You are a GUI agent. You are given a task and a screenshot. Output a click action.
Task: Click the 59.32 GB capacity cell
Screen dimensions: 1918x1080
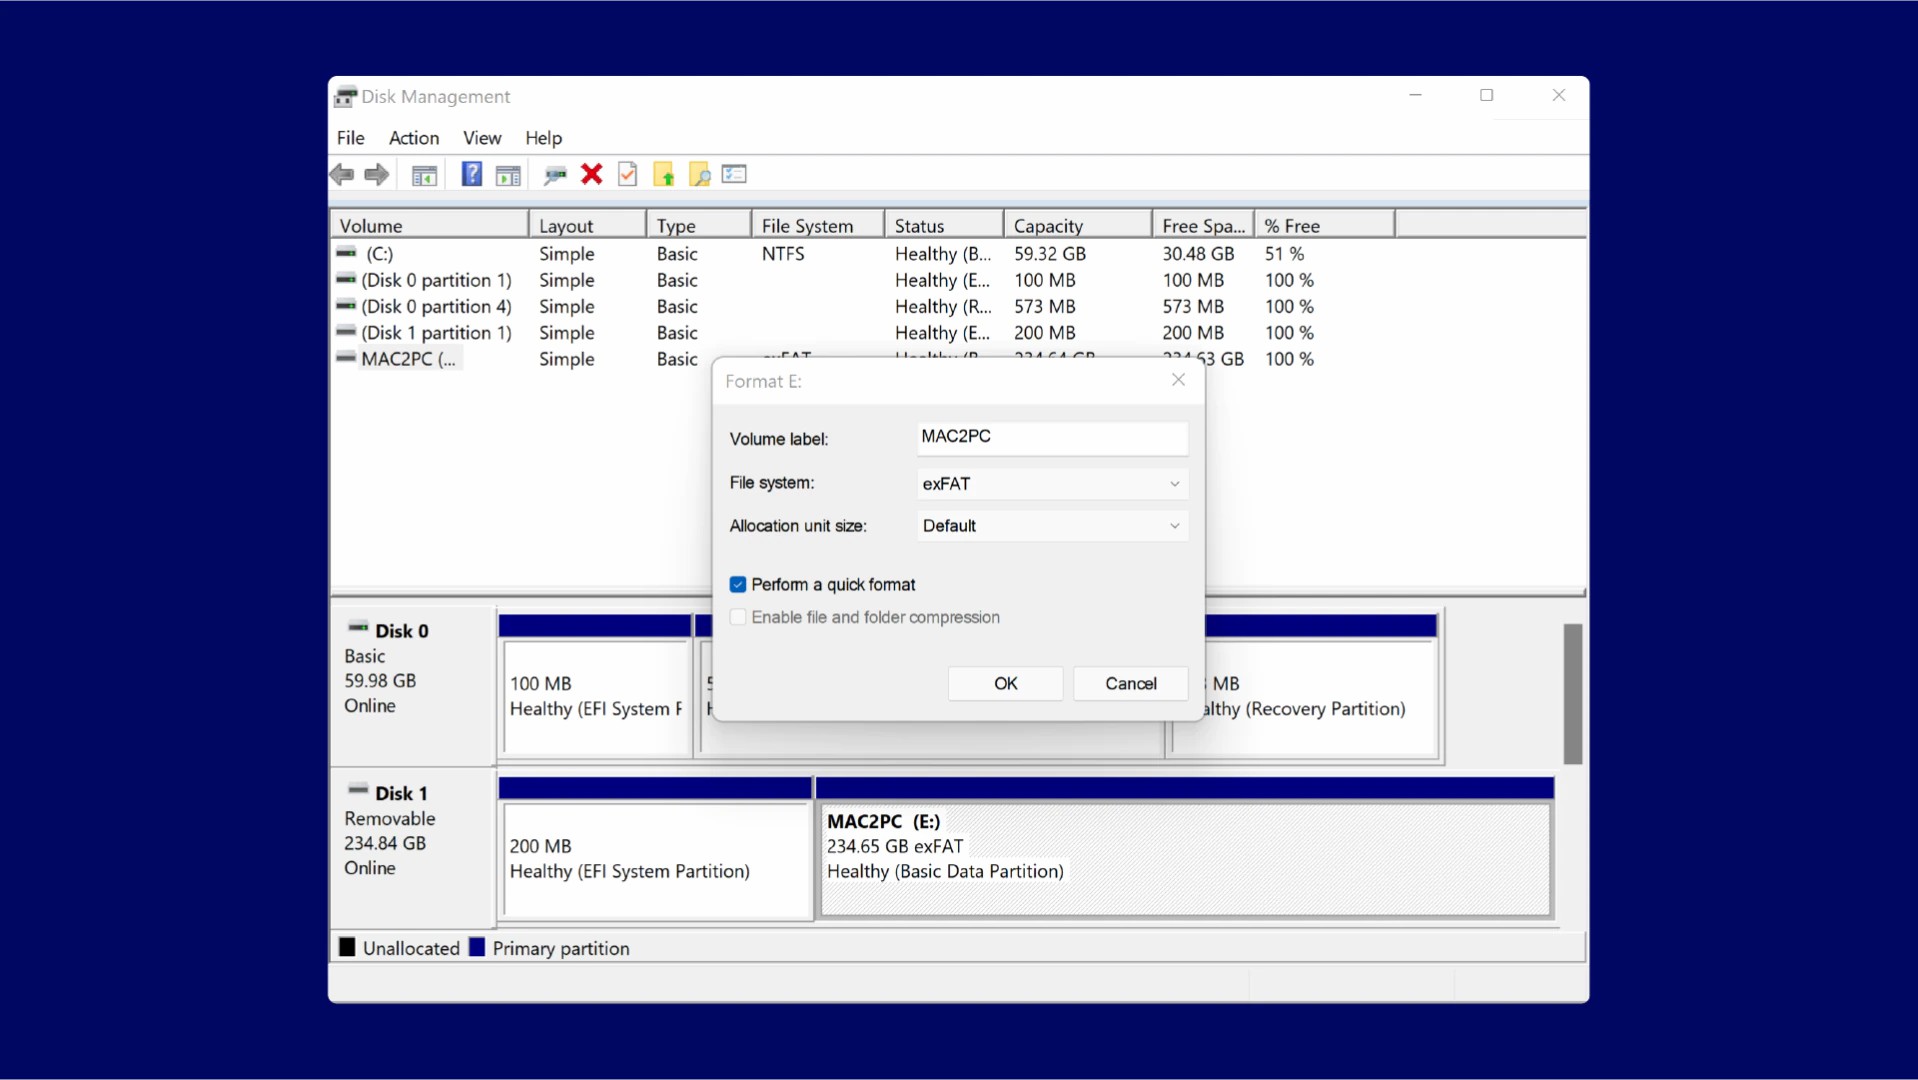pos(1050,254)
